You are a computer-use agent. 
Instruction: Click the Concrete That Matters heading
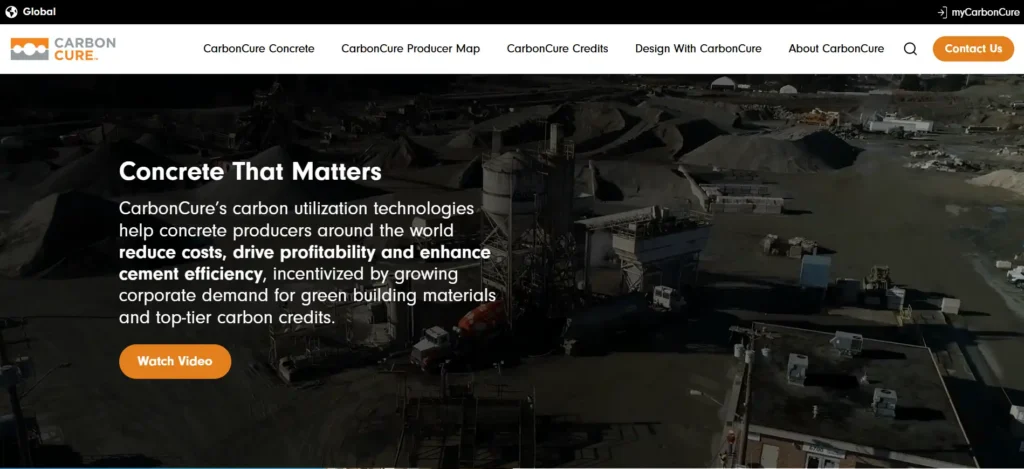[x=250, y=172]
